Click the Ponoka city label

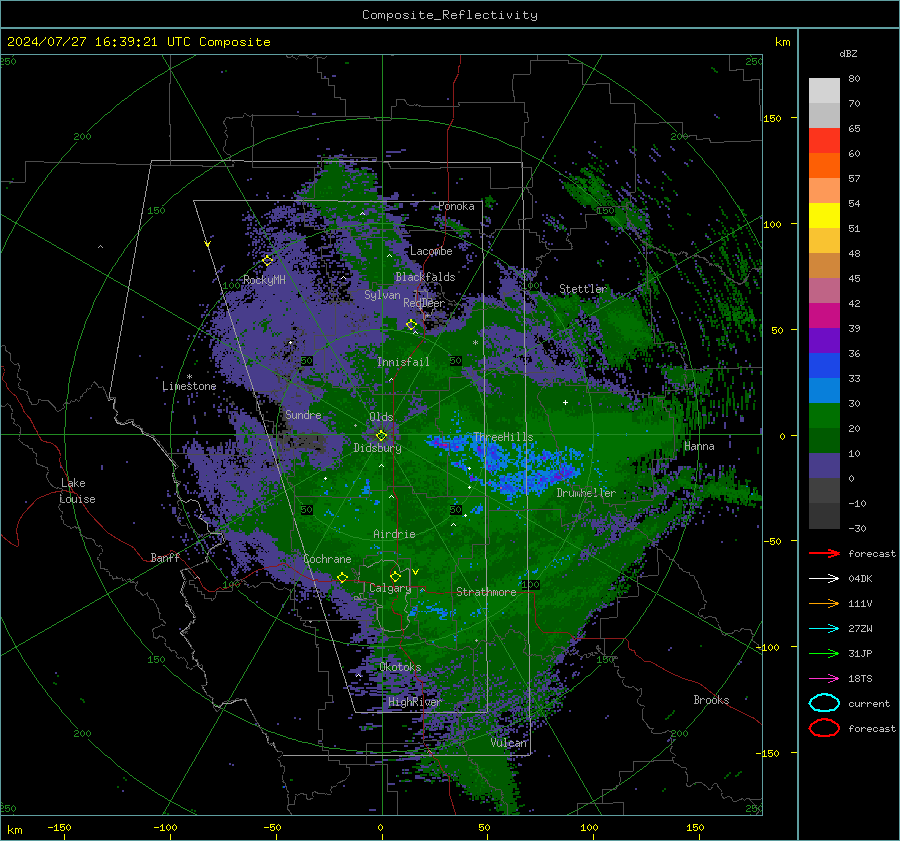tap(456, 206)
